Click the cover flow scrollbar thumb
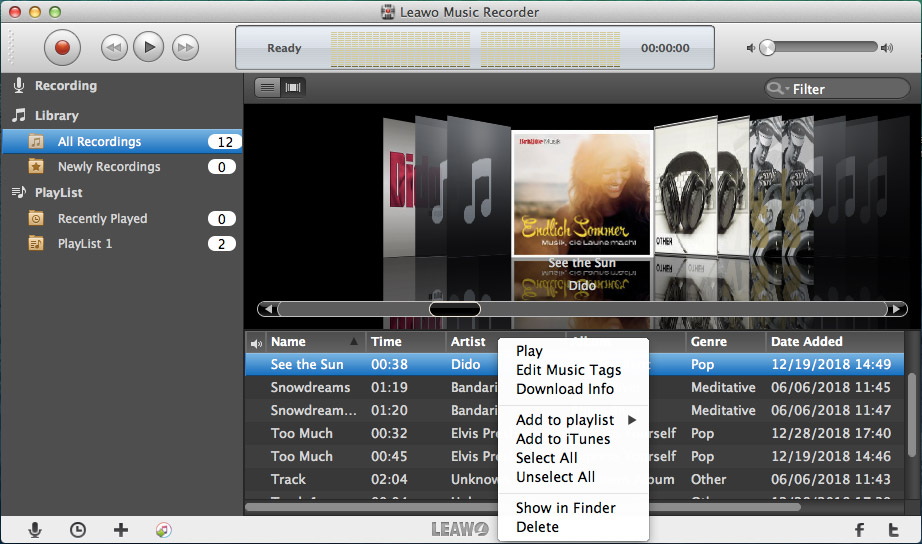This screenshot has width=922, height=544. [x=455, y=309]
